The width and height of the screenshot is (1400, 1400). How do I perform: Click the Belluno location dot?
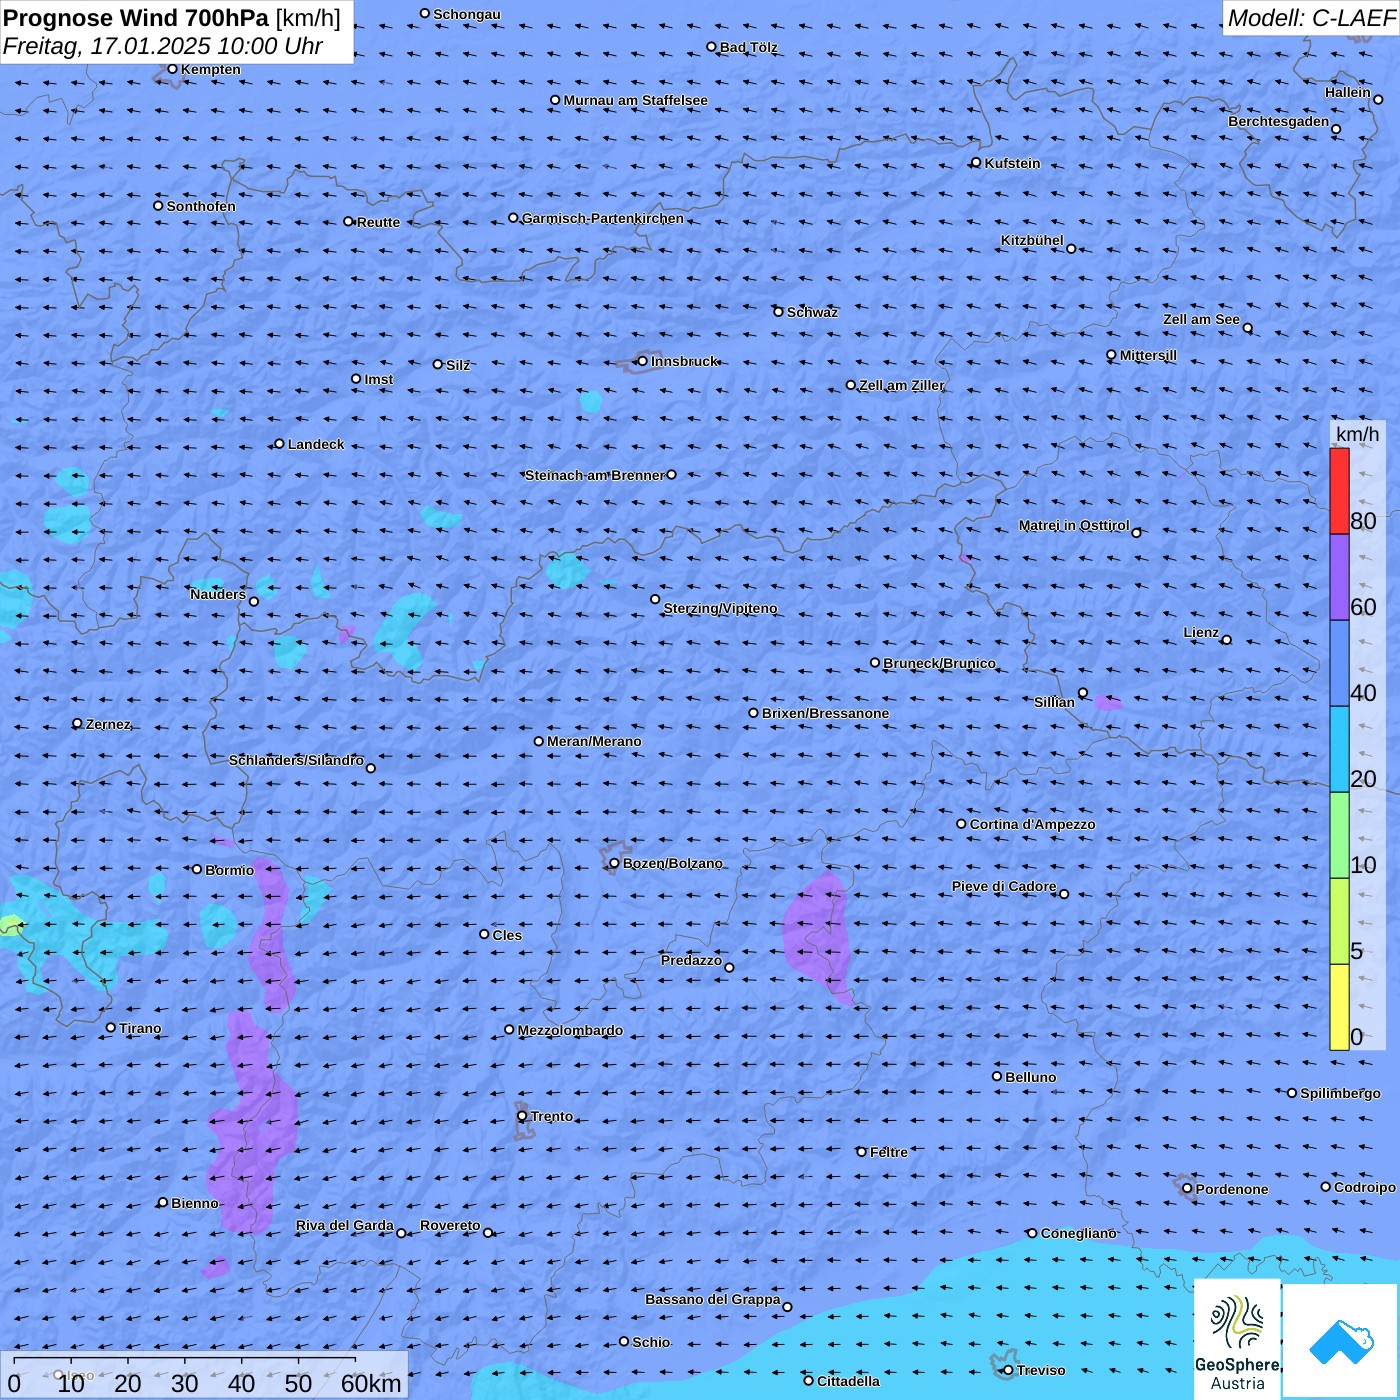tap(997, 1076)
